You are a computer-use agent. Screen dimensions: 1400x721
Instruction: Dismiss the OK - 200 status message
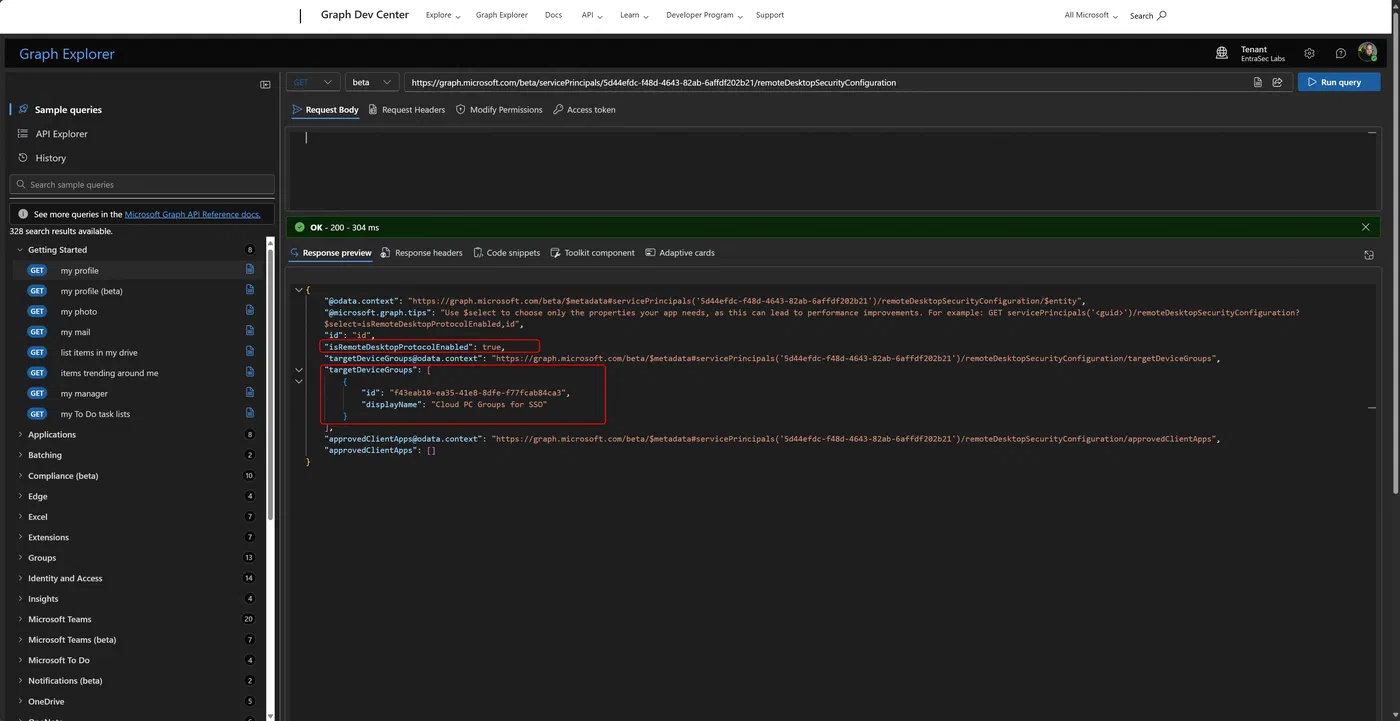click(1366, 227)
